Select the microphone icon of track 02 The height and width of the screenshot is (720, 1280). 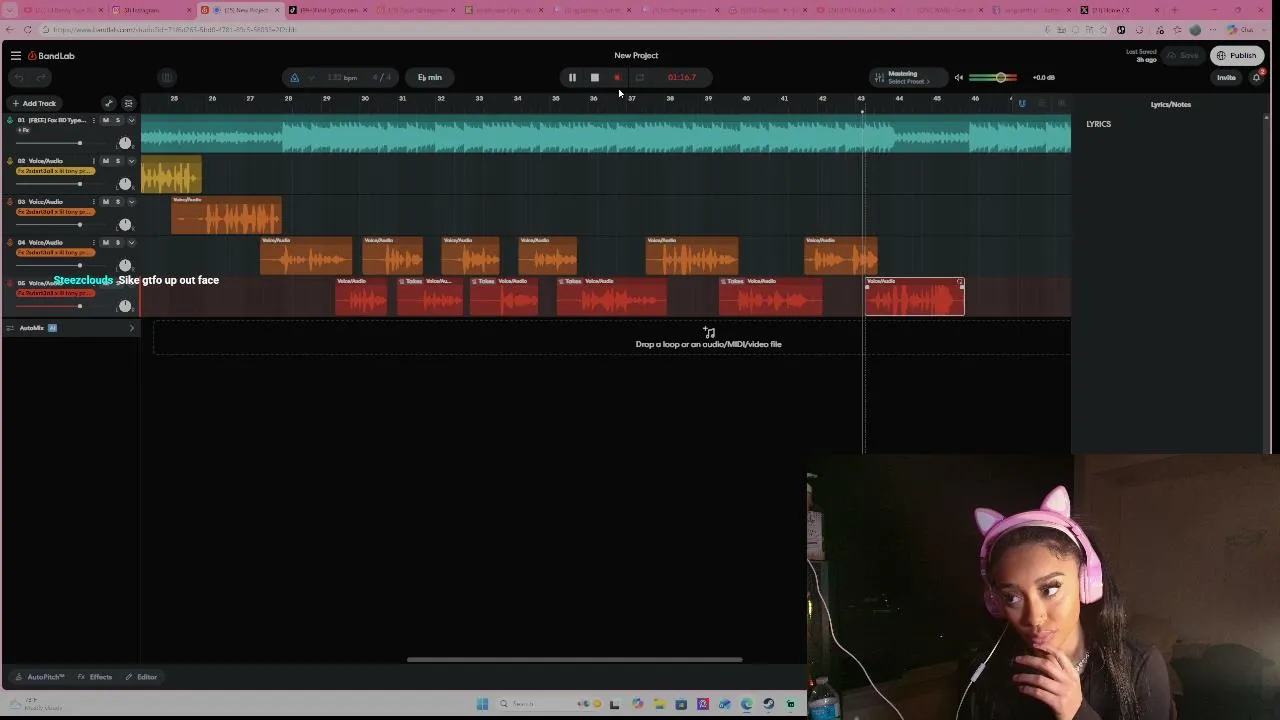(x=10, y=161)
